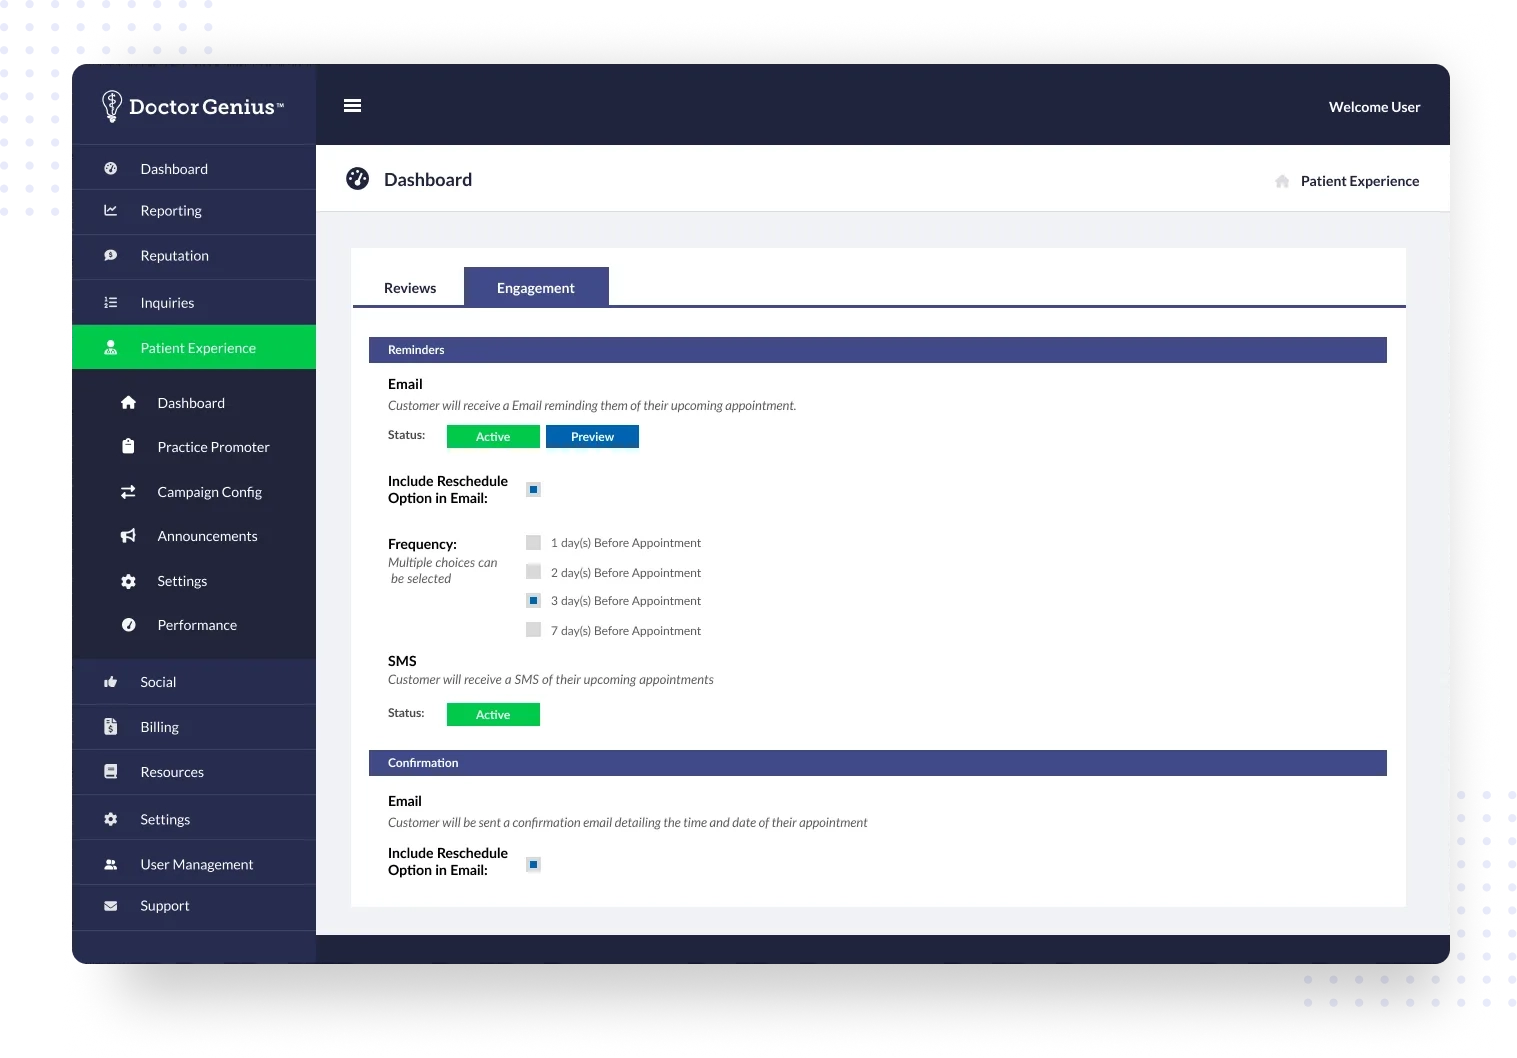Open User Management section
1517x1058 pixels.
click(194, 864)
